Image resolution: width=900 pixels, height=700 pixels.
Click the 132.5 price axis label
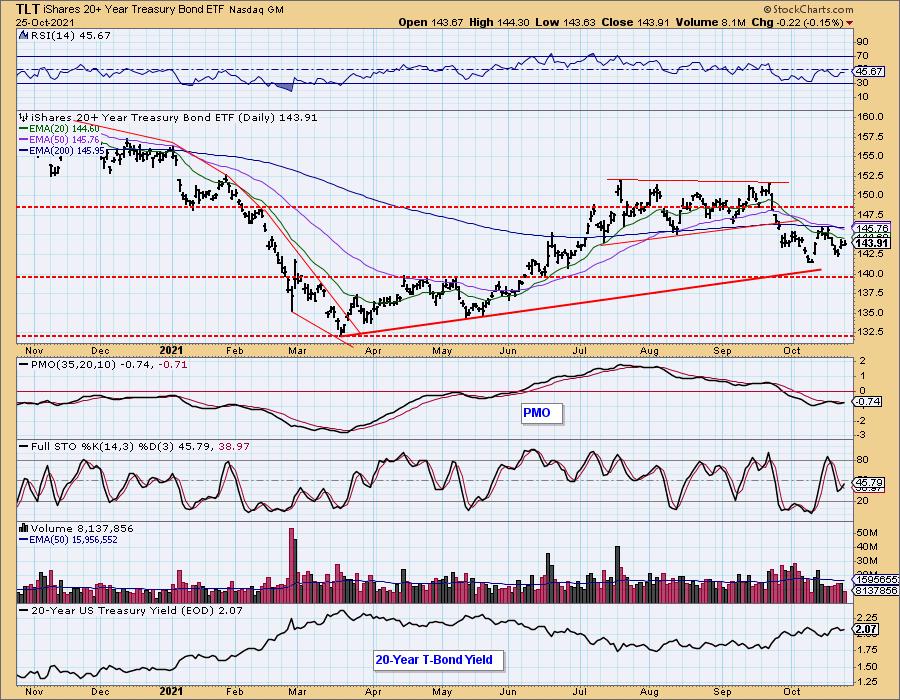tap(870, 332)
